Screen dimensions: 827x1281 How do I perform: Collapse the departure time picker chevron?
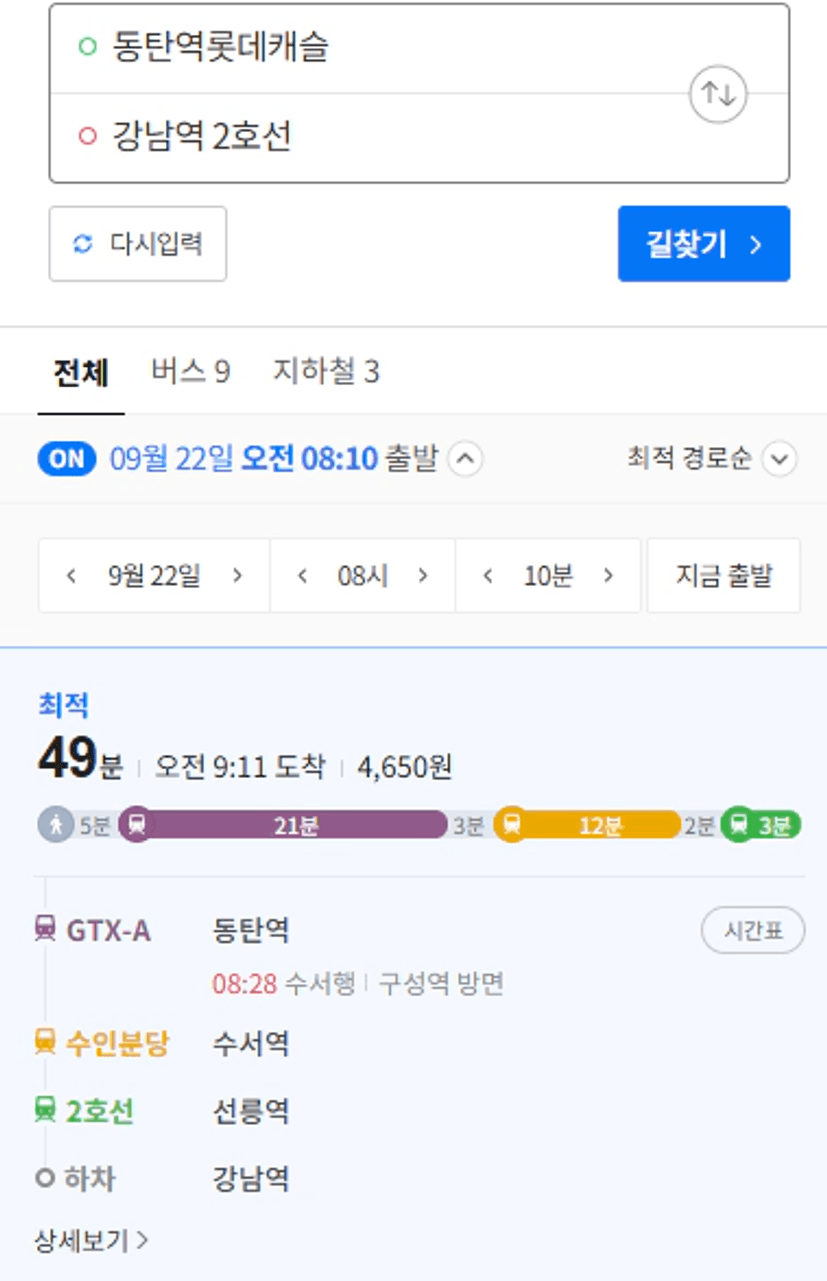click(x=465, y=459)
